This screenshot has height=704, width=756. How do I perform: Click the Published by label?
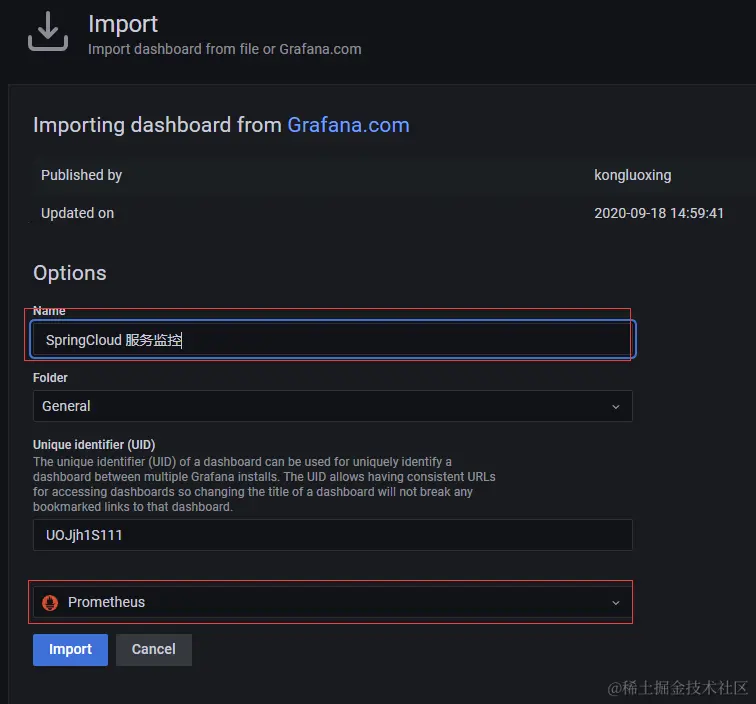click(81, 175)
